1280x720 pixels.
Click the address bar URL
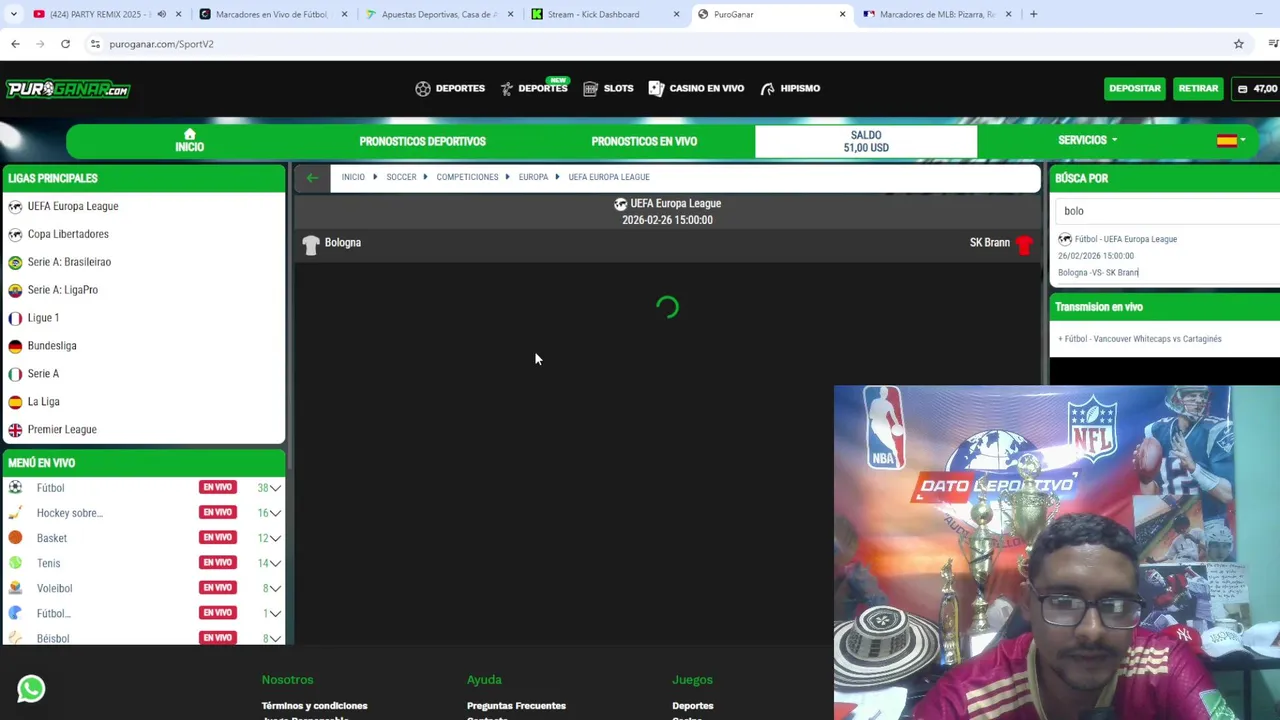pyautogui.click(x=161, y=44)
